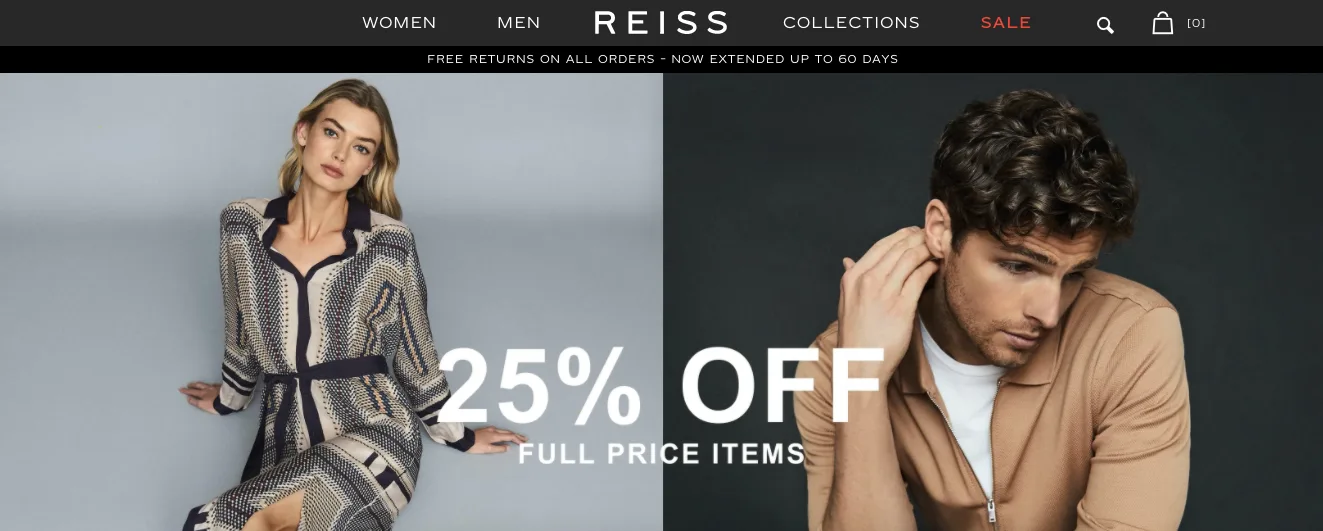Go to the red SALE link
Viewport: 1323px width, 531px height.
click(1006, 23)
